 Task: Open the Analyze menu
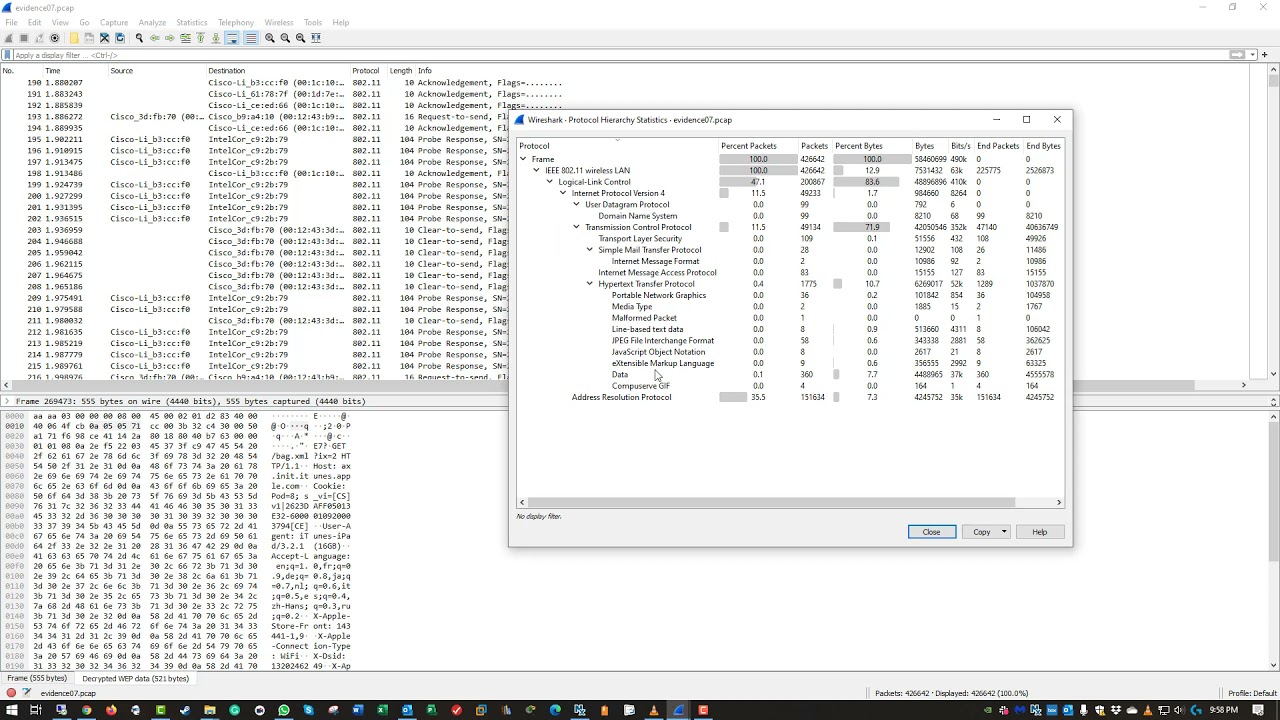[x=152, y=22]
